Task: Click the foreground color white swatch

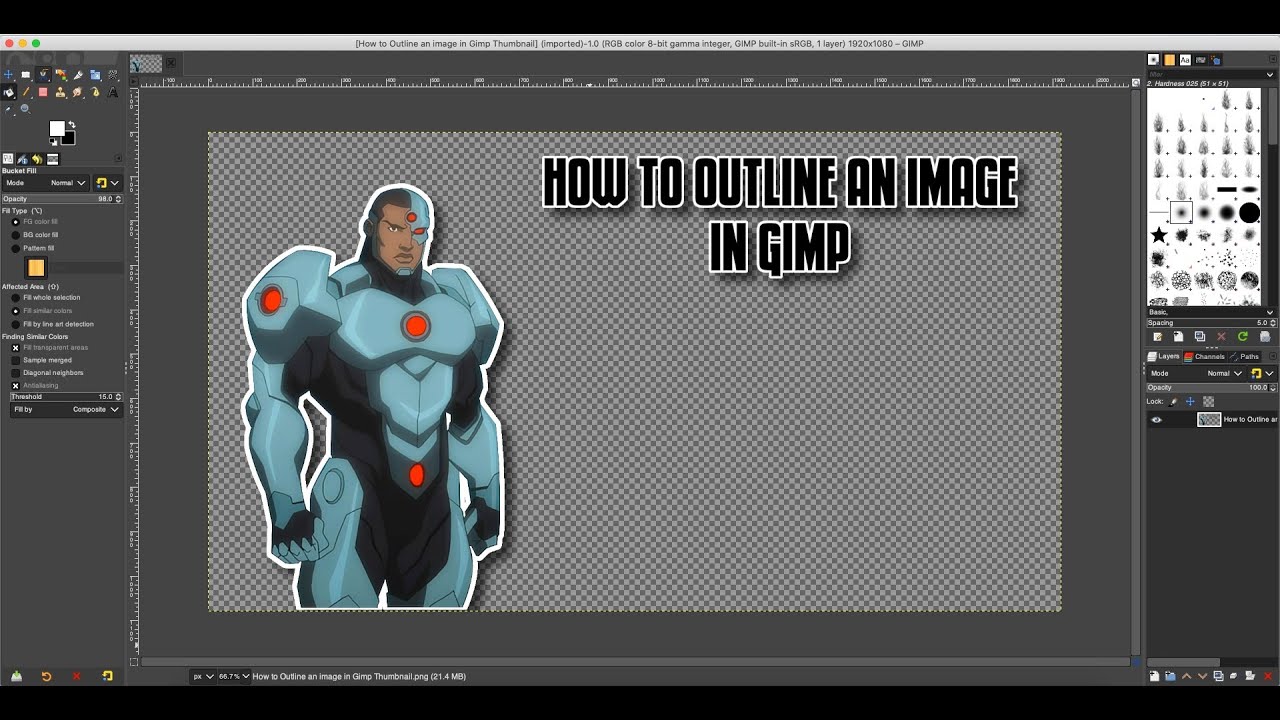Action: (57, 128)
